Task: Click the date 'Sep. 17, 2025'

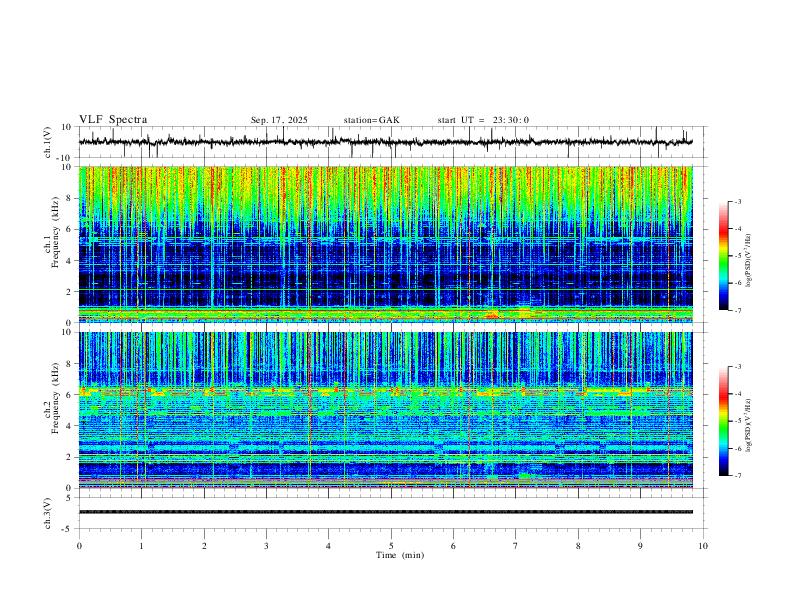Action: pyautogui.click(x=279, y=120)
